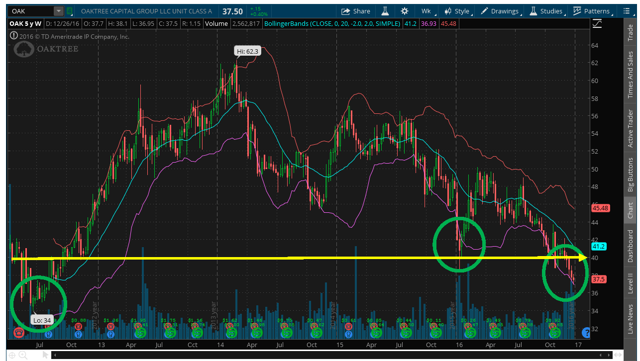This screenshot has height=361, width=640.
Task: Switch to the Active Trader tab
Action: pyautogui.click(x=631, y=128)
